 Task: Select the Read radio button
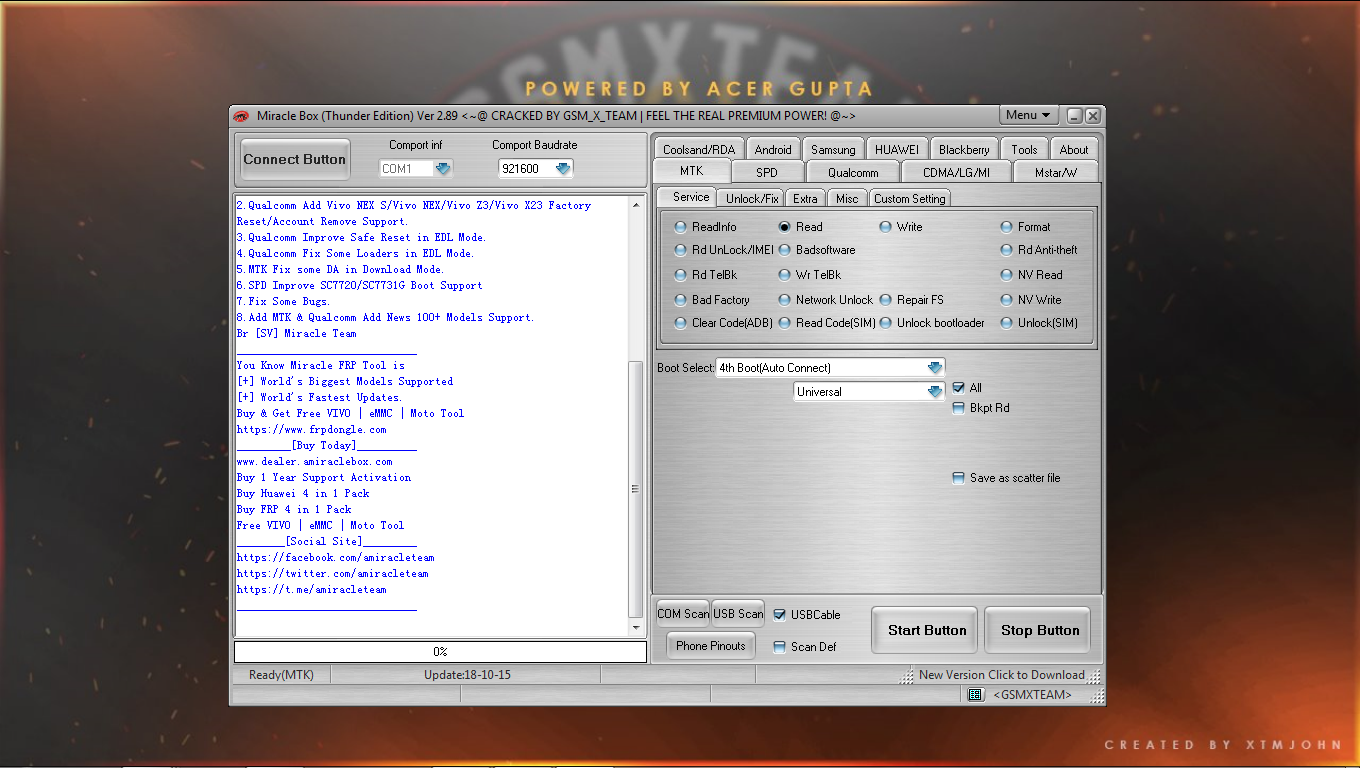[x=785, y=227]
